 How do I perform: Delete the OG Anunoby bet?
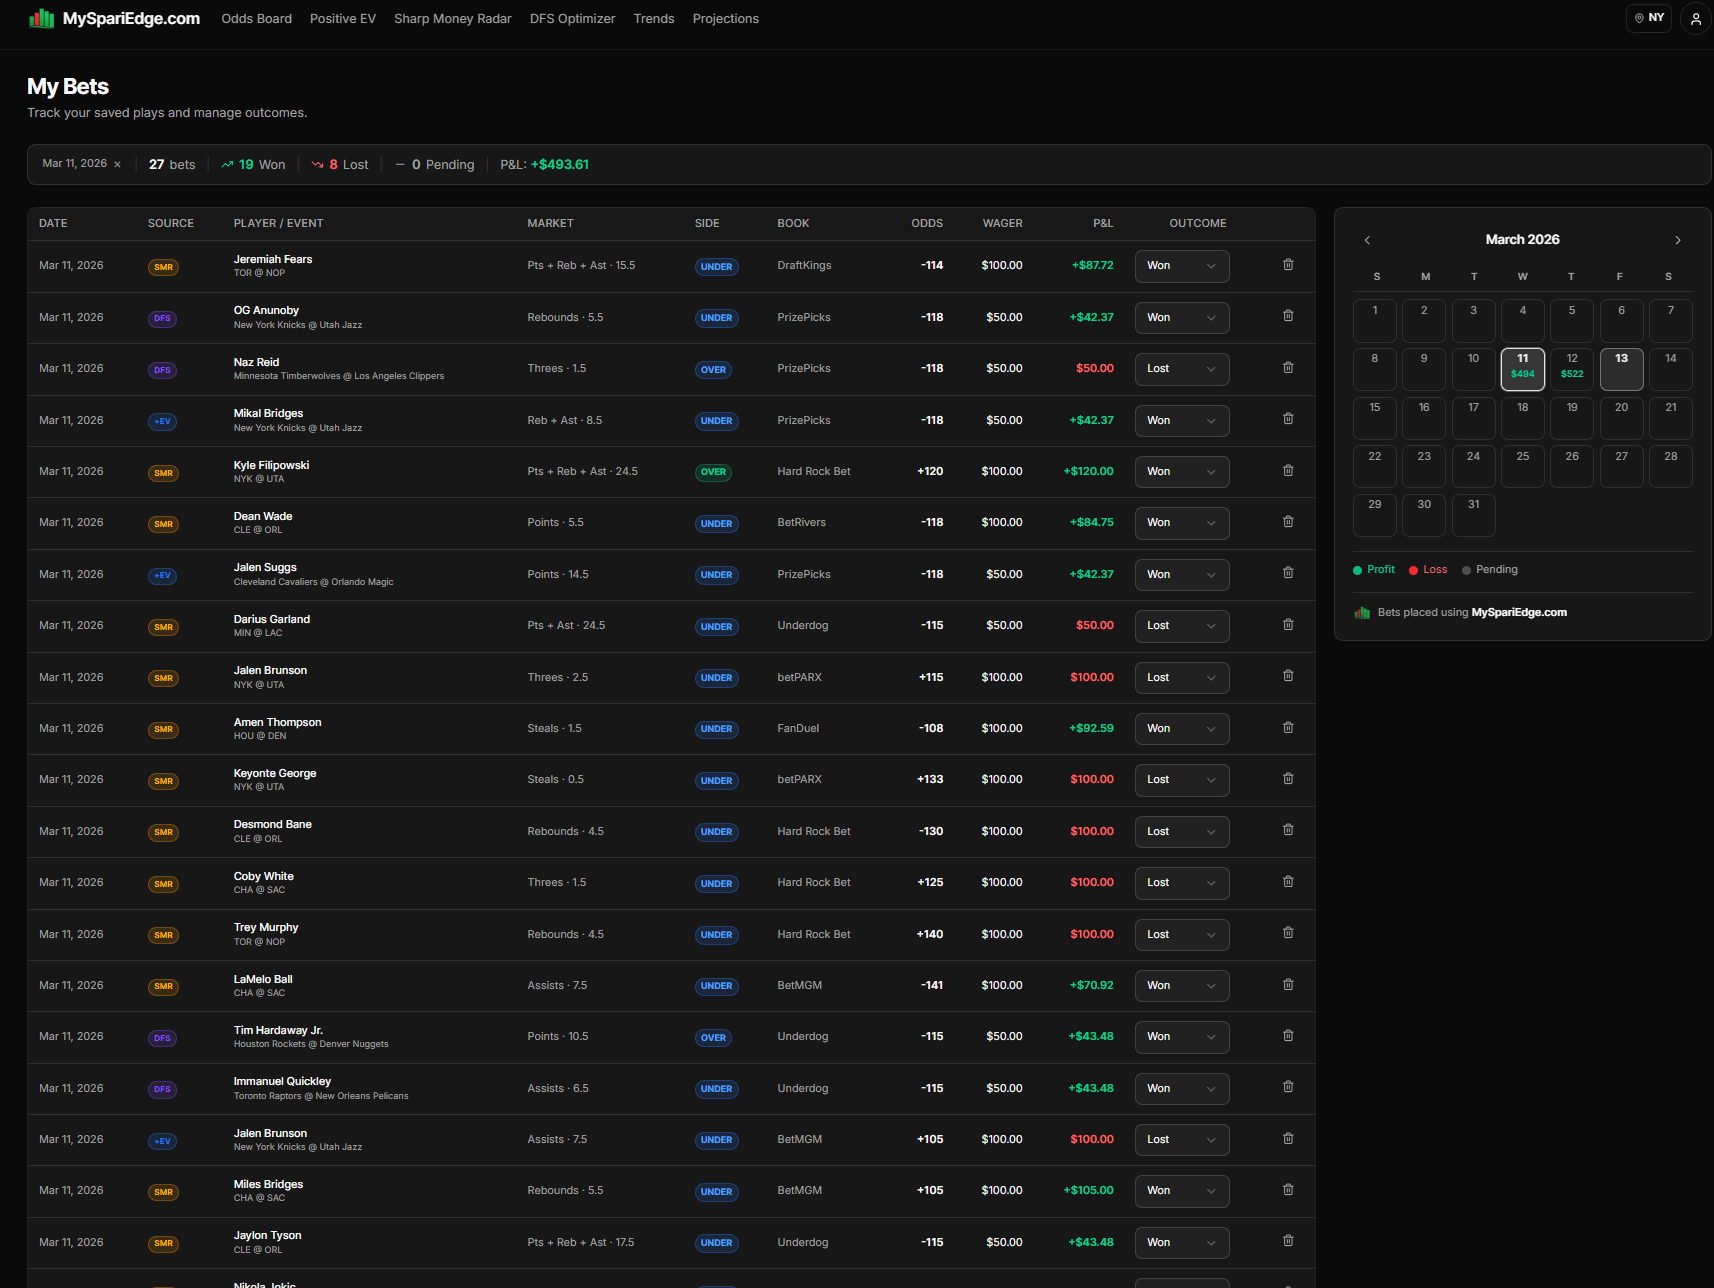[1288, 316]
